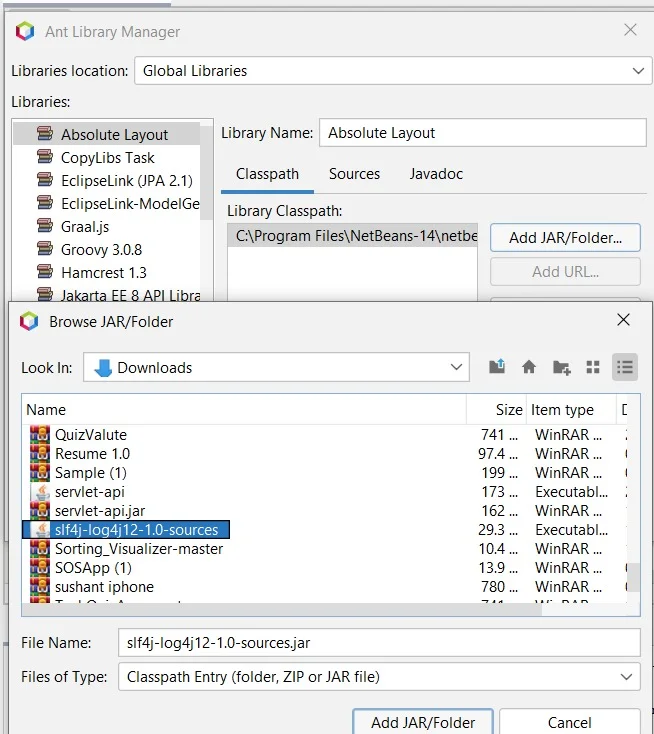Screen dimensions: 654x734
Task: Open the Javadoc tab
Action: [436, 174]
